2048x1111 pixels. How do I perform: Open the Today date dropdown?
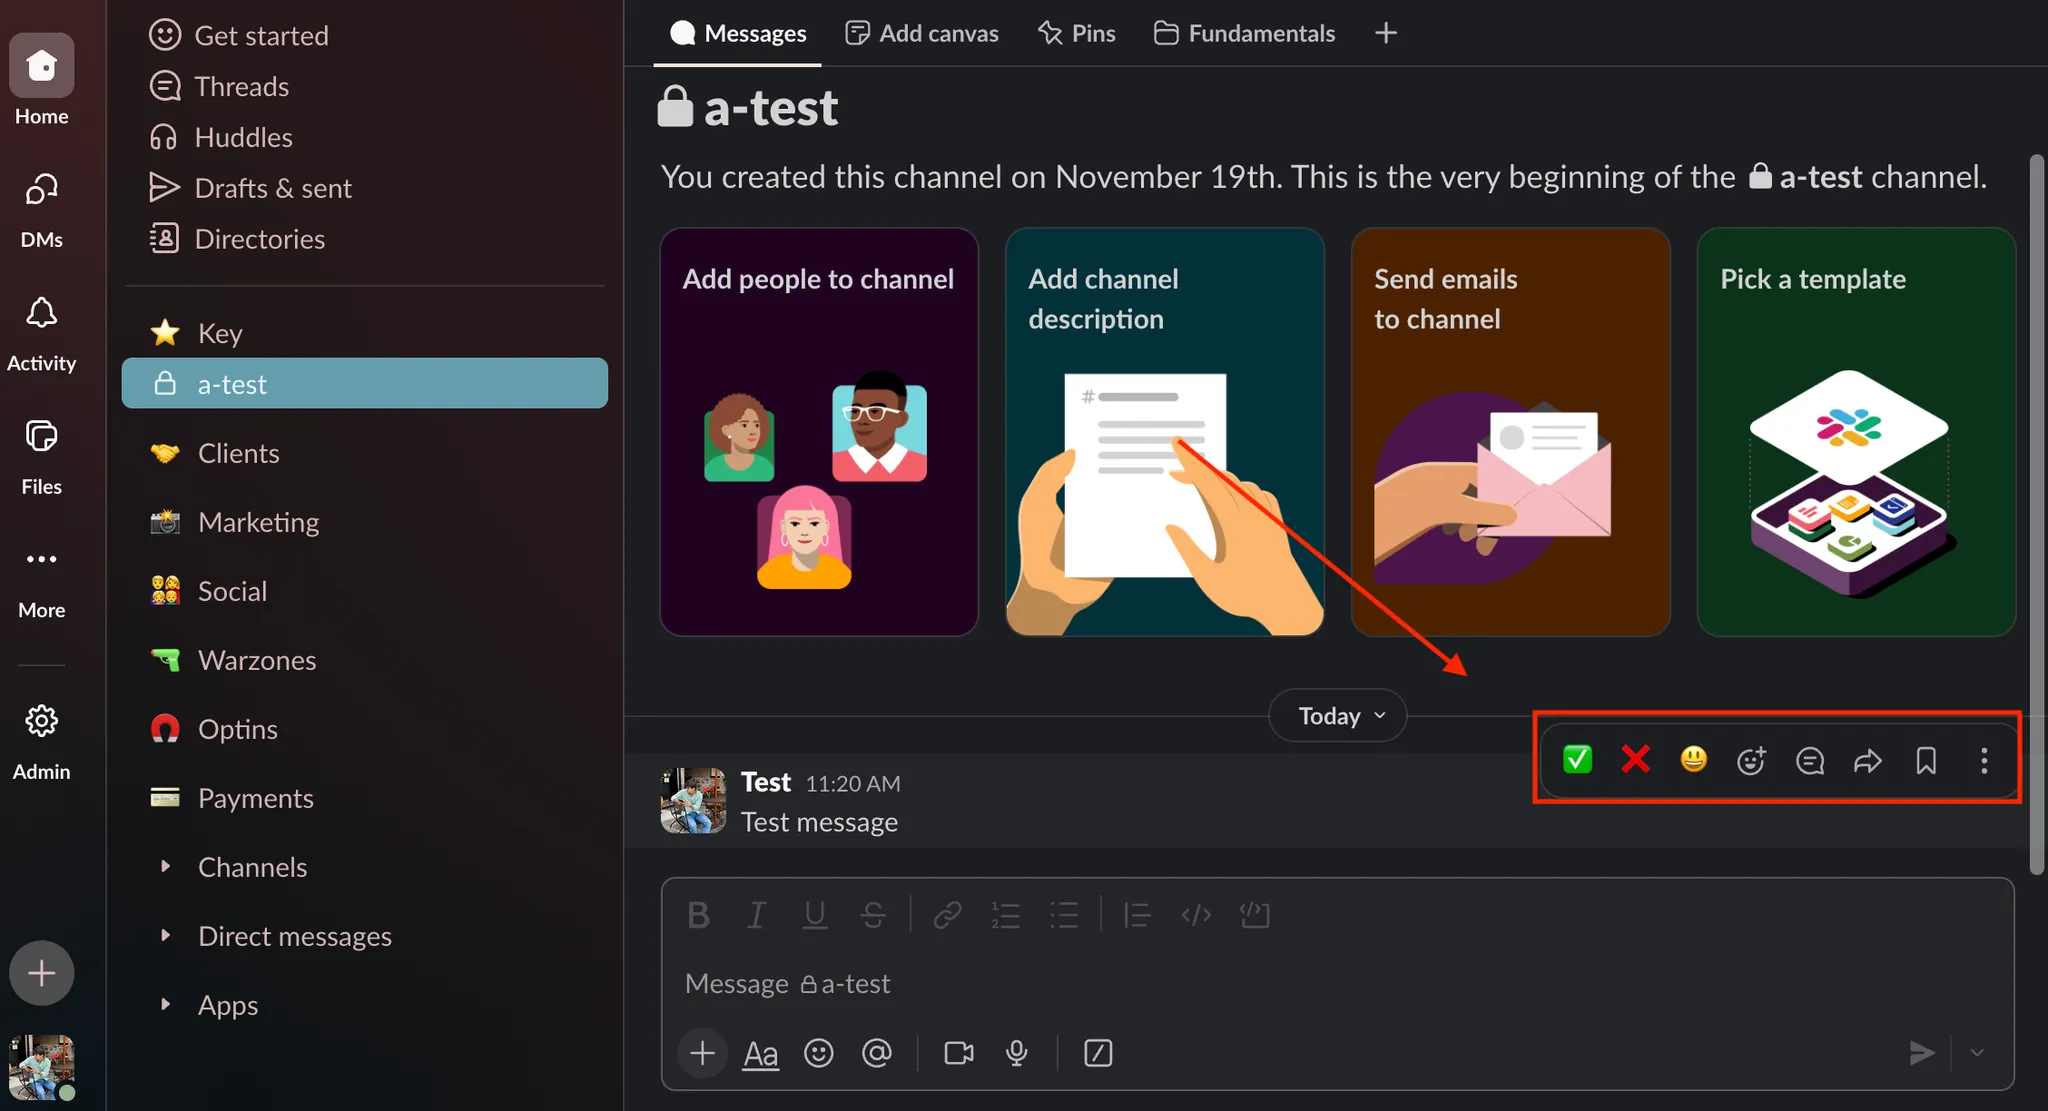pyautogui.click(x=1338, y=716)
